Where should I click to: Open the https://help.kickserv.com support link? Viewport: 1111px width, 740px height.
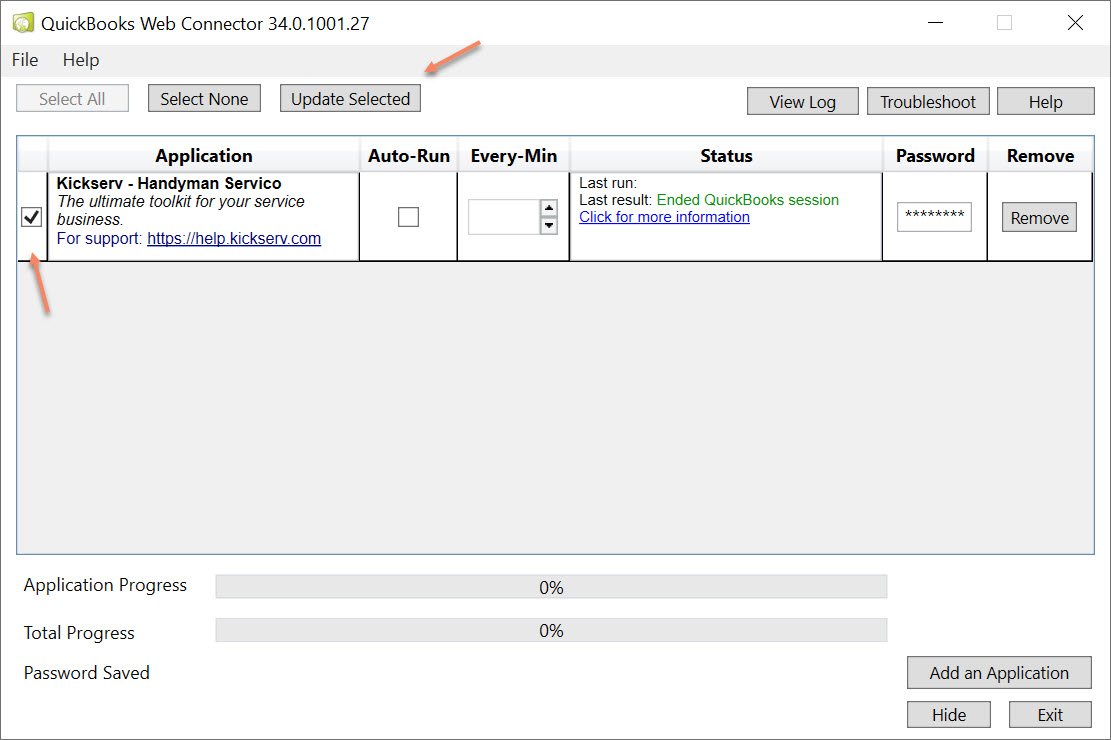coord(234,238)
